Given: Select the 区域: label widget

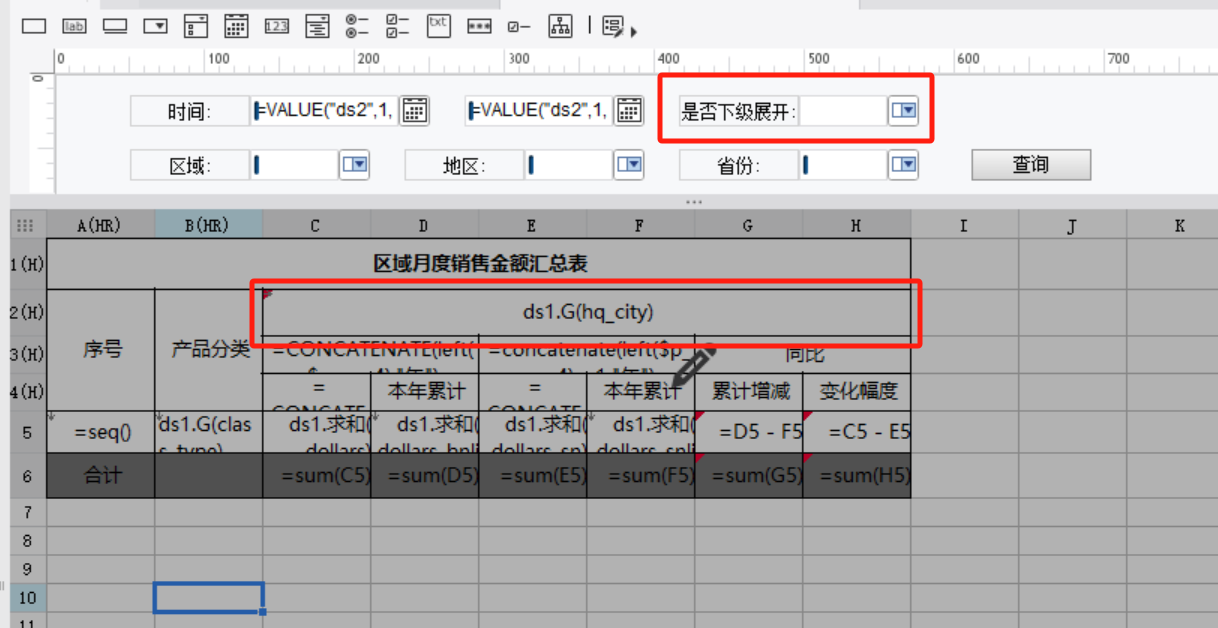Looking at the screenshot, I should tap(189, 165).
